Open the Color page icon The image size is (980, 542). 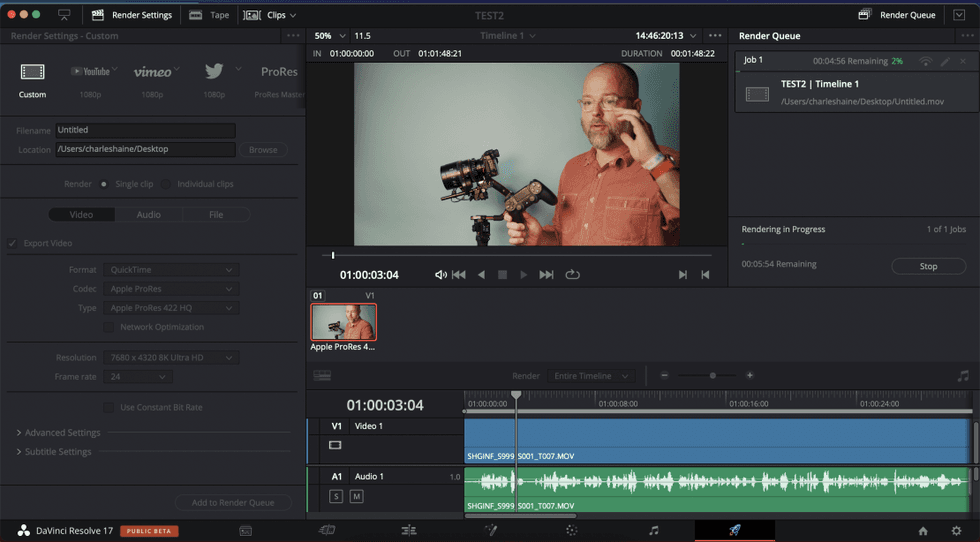click(x=571, y=530)
